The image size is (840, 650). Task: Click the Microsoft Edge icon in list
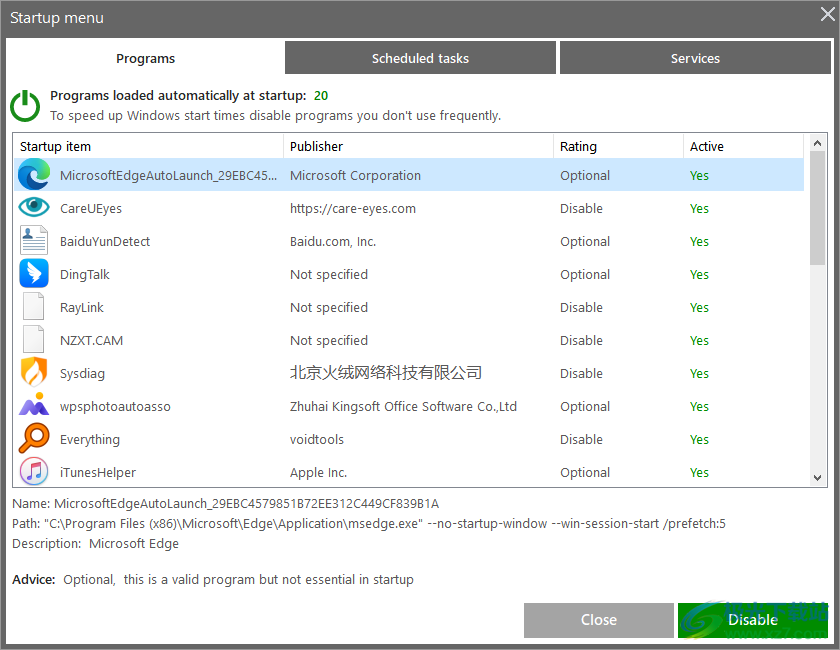point(34,175)
